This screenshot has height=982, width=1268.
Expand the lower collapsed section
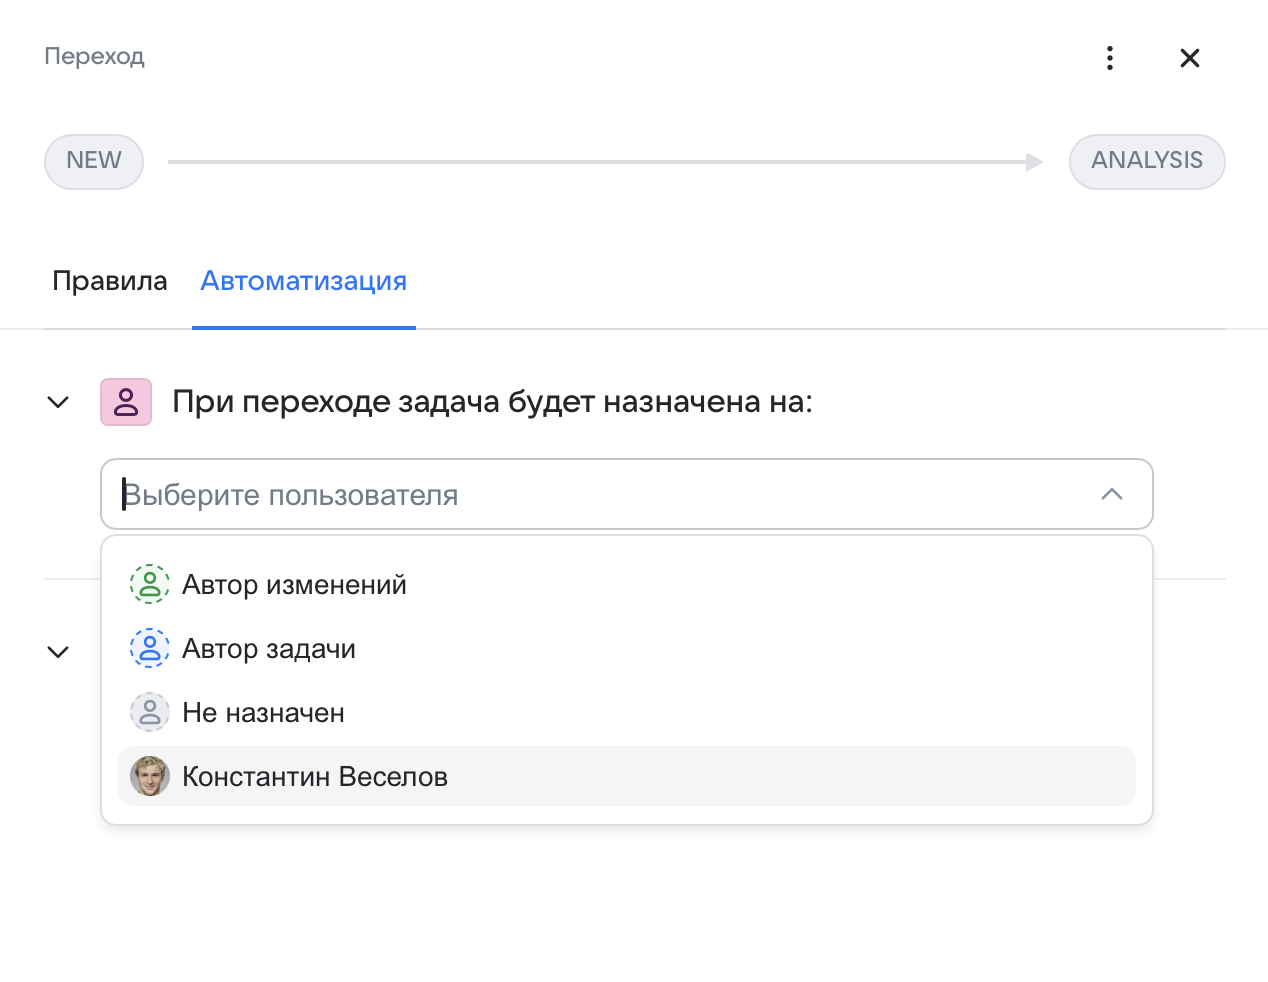pyautogui.click(x=58, y=651)
